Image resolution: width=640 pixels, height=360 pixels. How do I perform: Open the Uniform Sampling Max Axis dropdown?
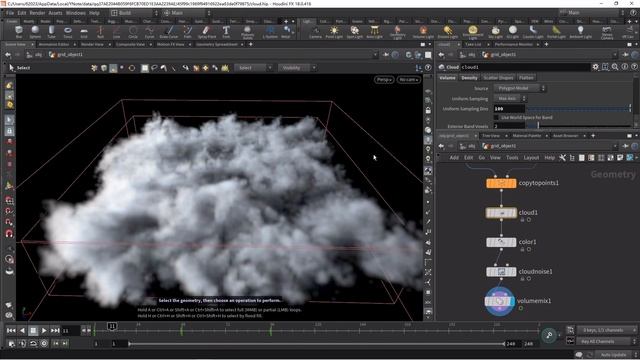tap(510, 98)
